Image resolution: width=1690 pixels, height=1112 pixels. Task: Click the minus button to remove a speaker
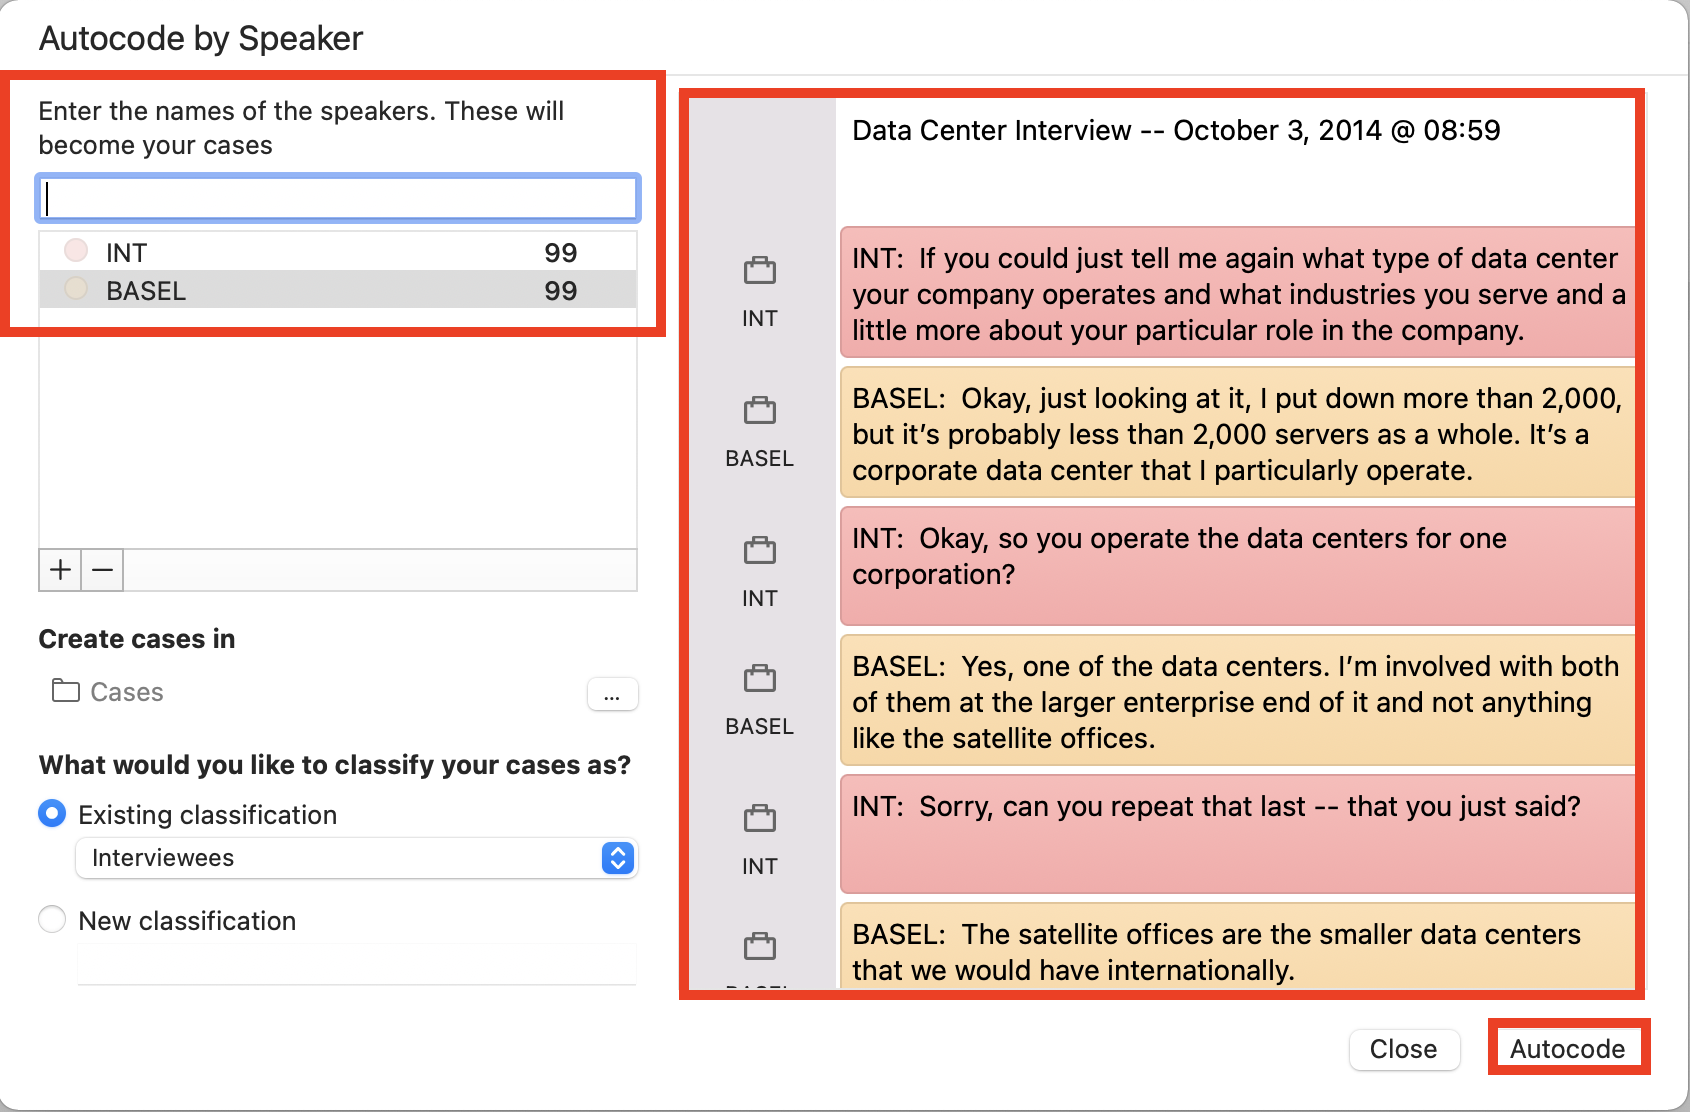[x=101, y=570]
